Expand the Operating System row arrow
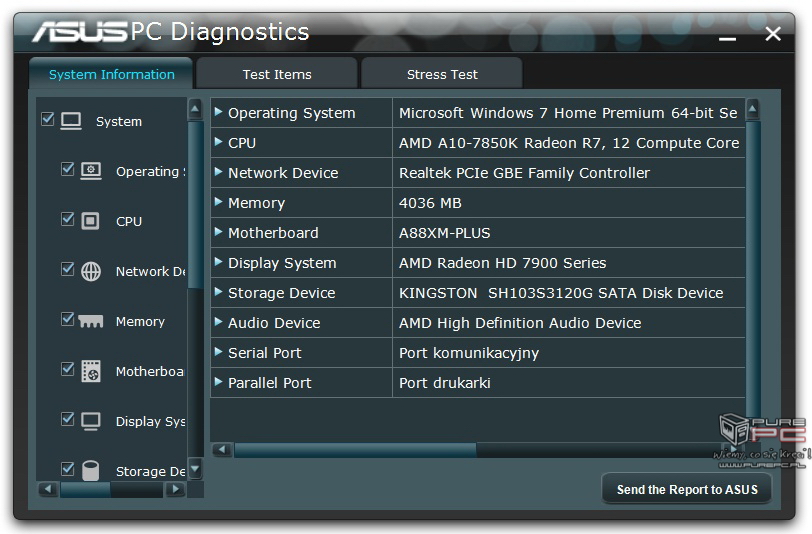 click(219, 111)
